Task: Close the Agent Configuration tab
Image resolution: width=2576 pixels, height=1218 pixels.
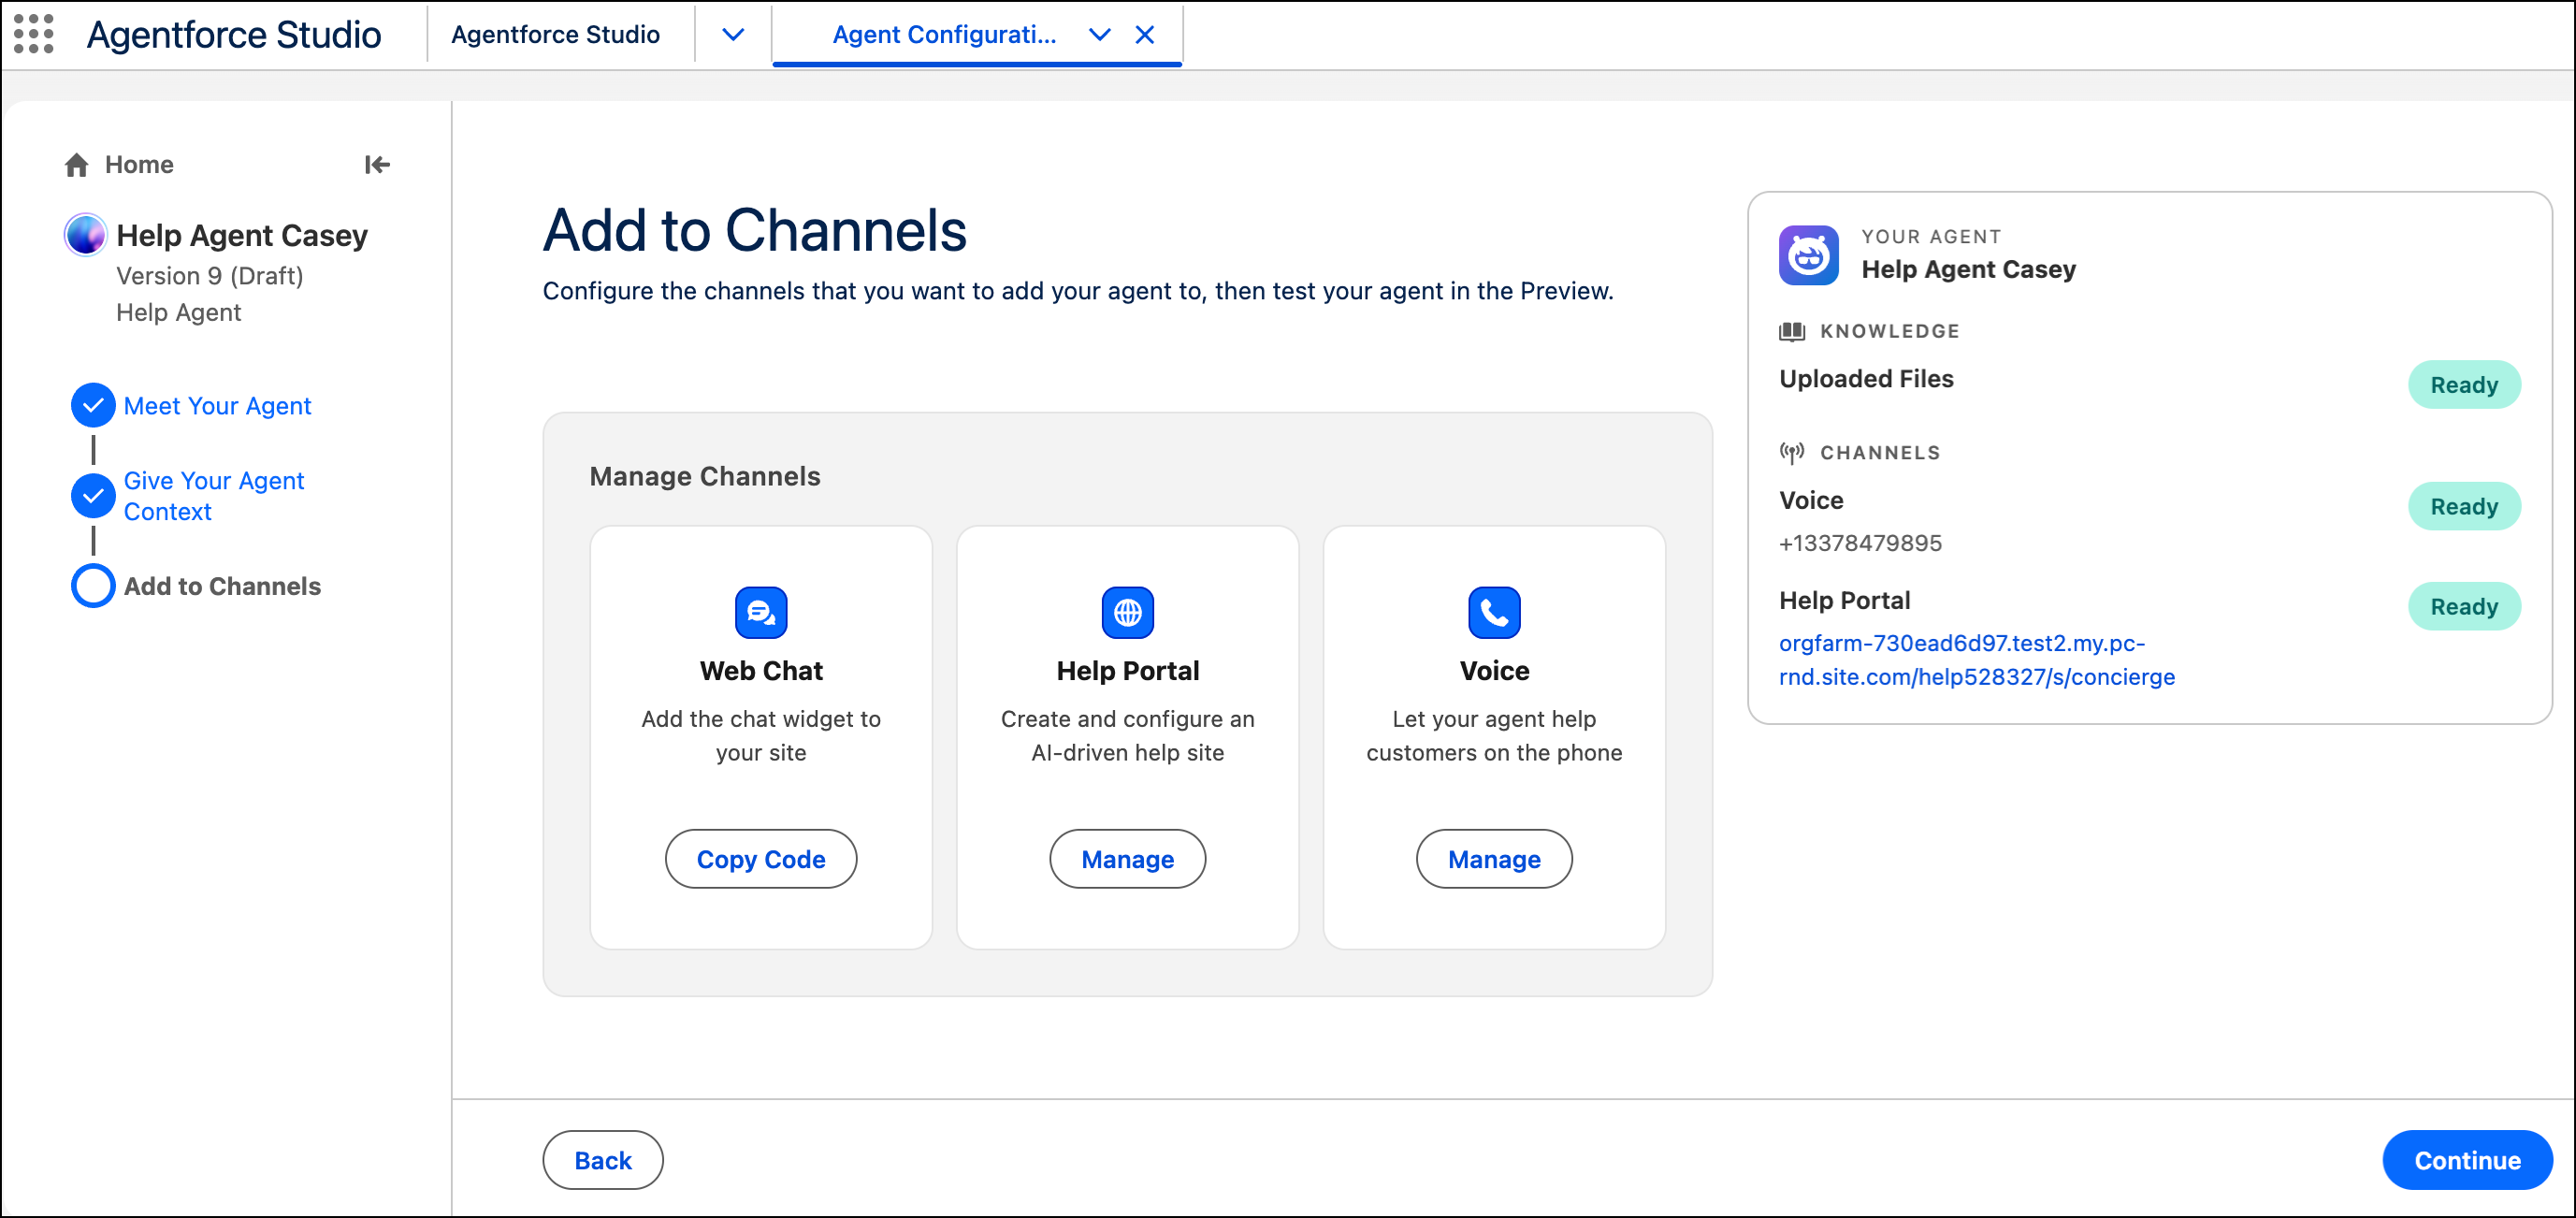Action: click(1145, 35)
